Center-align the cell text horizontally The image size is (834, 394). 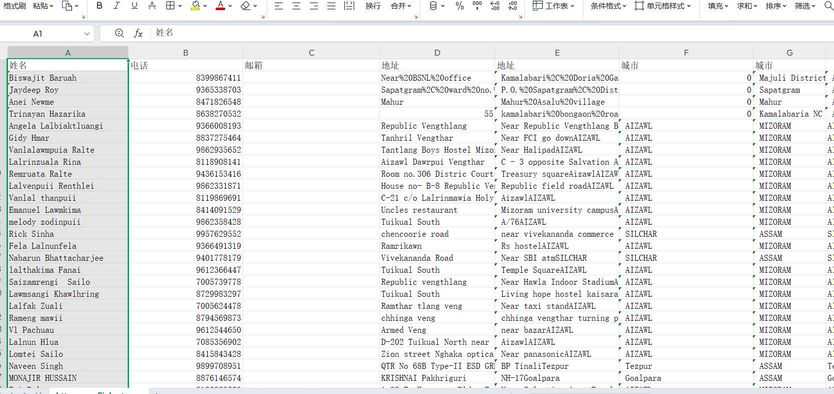(296, 6)
